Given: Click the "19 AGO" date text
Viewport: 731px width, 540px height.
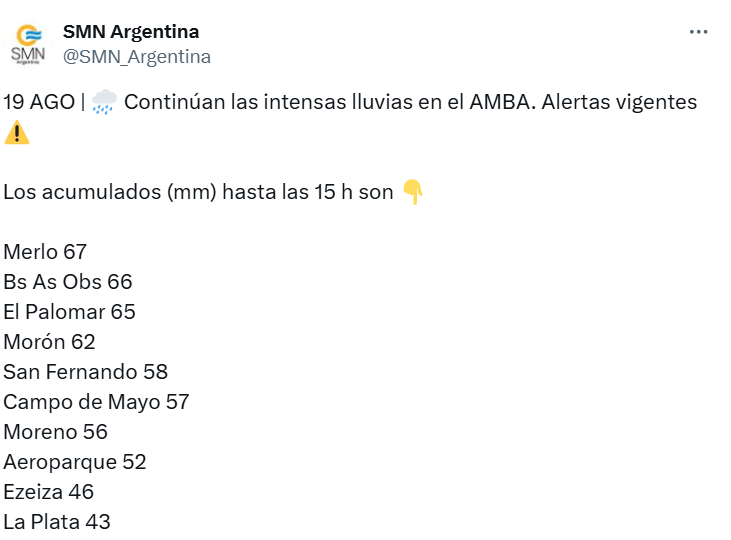Looking at the screenshot, I should (x=38, y=102).
